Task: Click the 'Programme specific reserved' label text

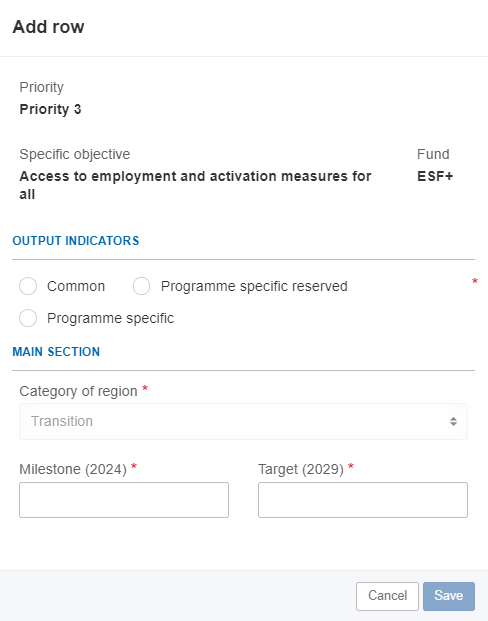Action: (254, 286)
